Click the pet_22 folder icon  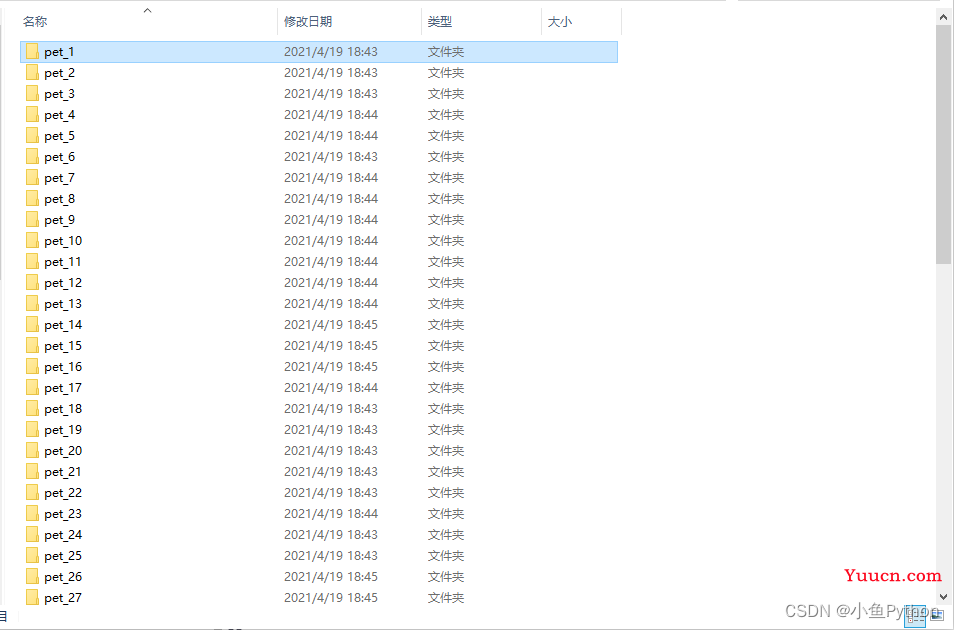(32, 493)
